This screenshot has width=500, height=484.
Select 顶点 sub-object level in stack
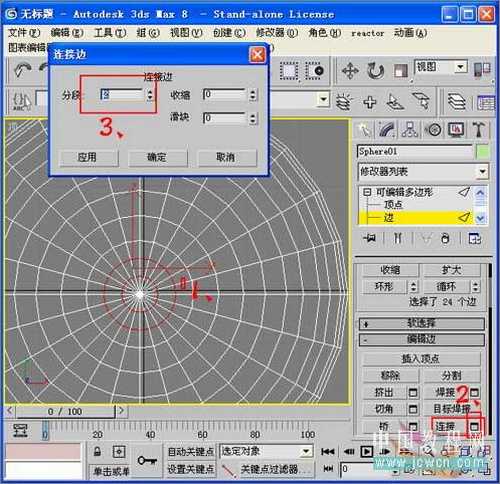(x=393, y=204)
